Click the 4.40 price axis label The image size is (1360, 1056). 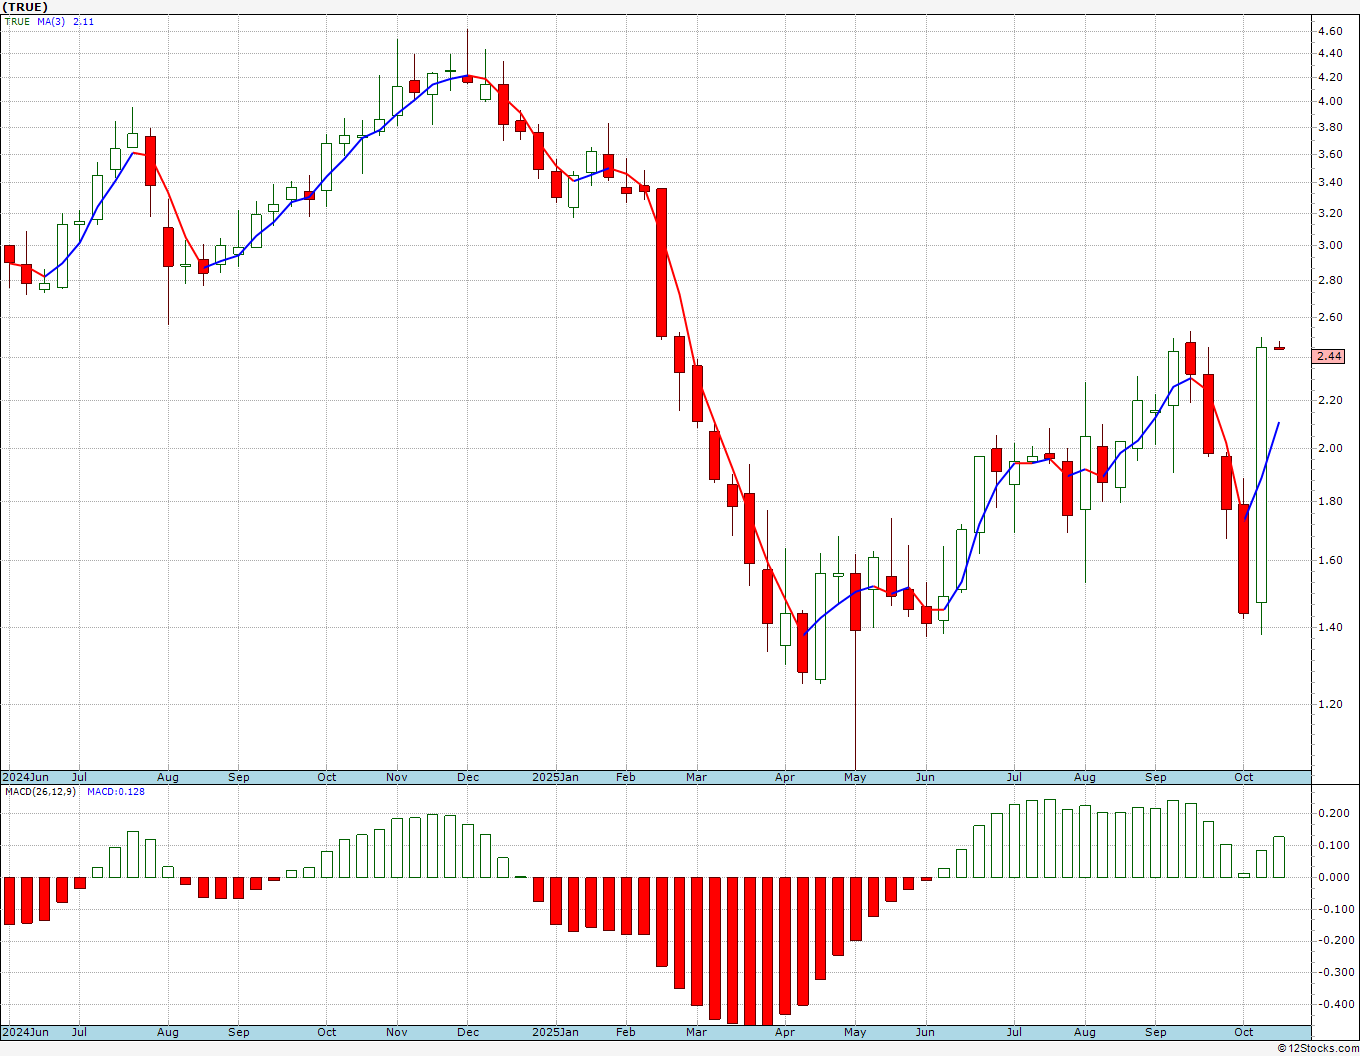tap(1330, 54)
